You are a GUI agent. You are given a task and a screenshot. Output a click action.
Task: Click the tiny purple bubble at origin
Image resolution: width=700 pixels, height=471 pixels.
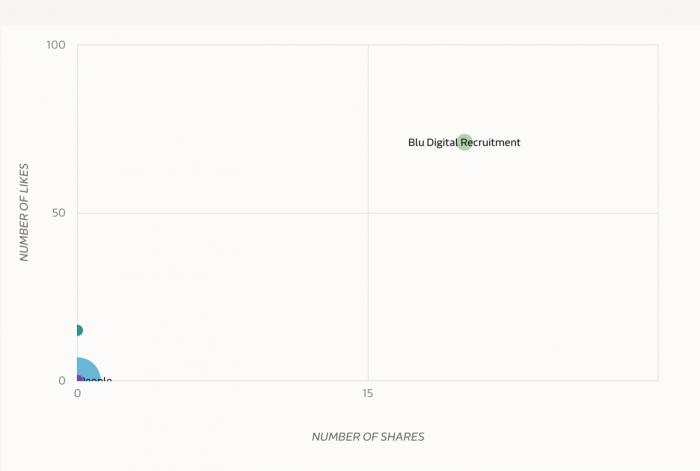(78, 380)
